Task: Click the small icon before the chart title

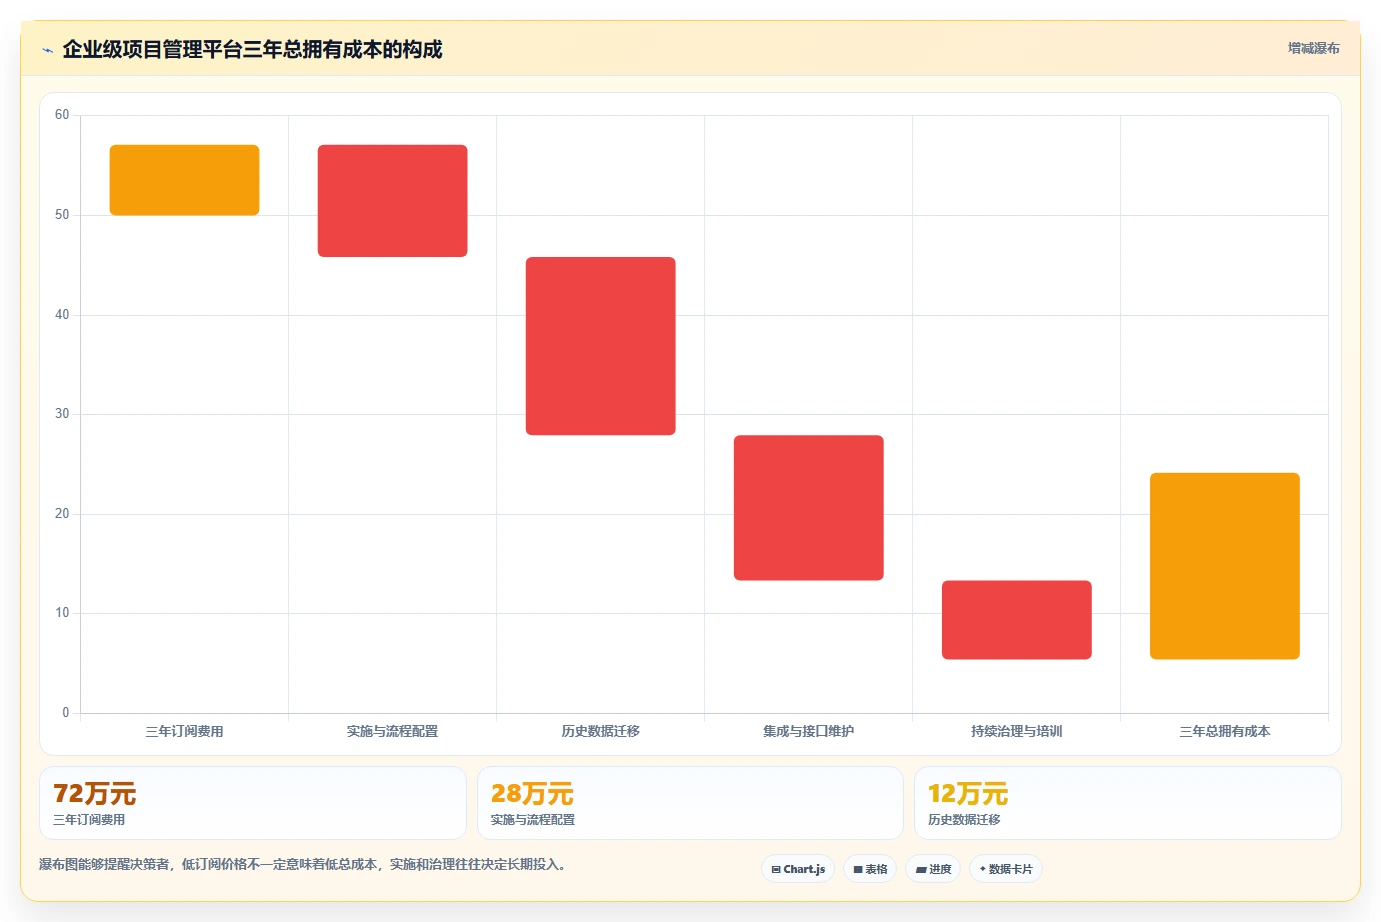Action: 47,50
